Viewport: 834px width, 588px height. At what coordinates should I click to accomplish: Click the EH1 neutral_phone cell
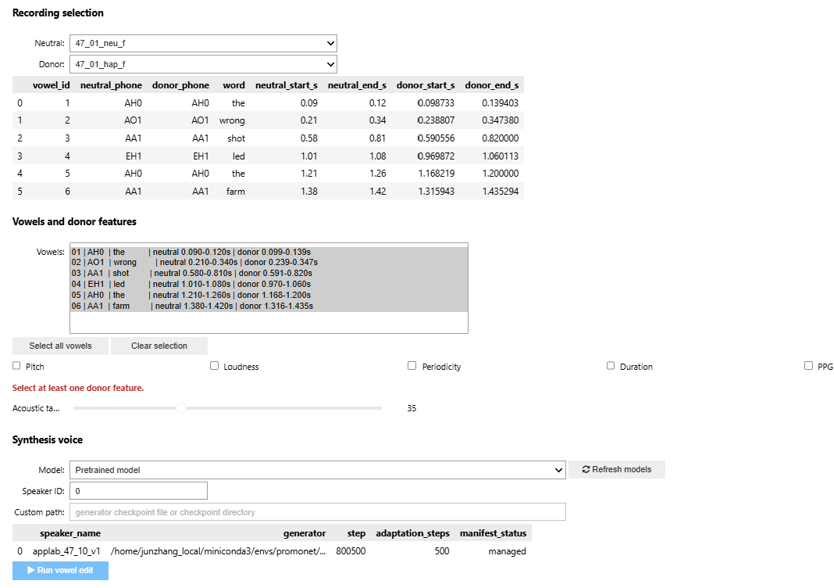pyautogui.click(x=133, y=156)
